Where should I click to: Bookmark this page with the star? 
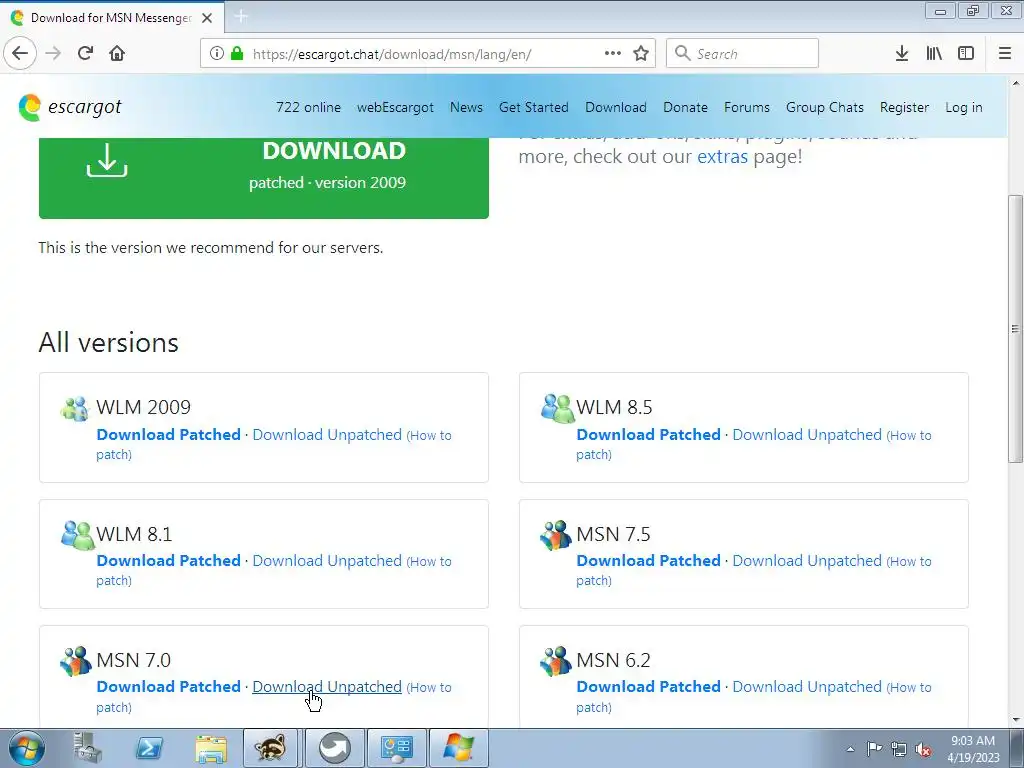click(641, 54)
